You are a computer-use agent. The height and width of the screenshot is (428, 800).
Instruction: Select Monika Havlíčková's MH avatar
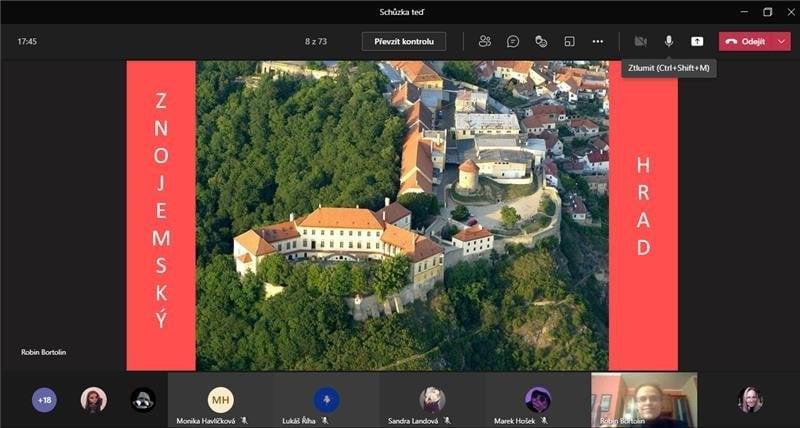coord(220,400)
